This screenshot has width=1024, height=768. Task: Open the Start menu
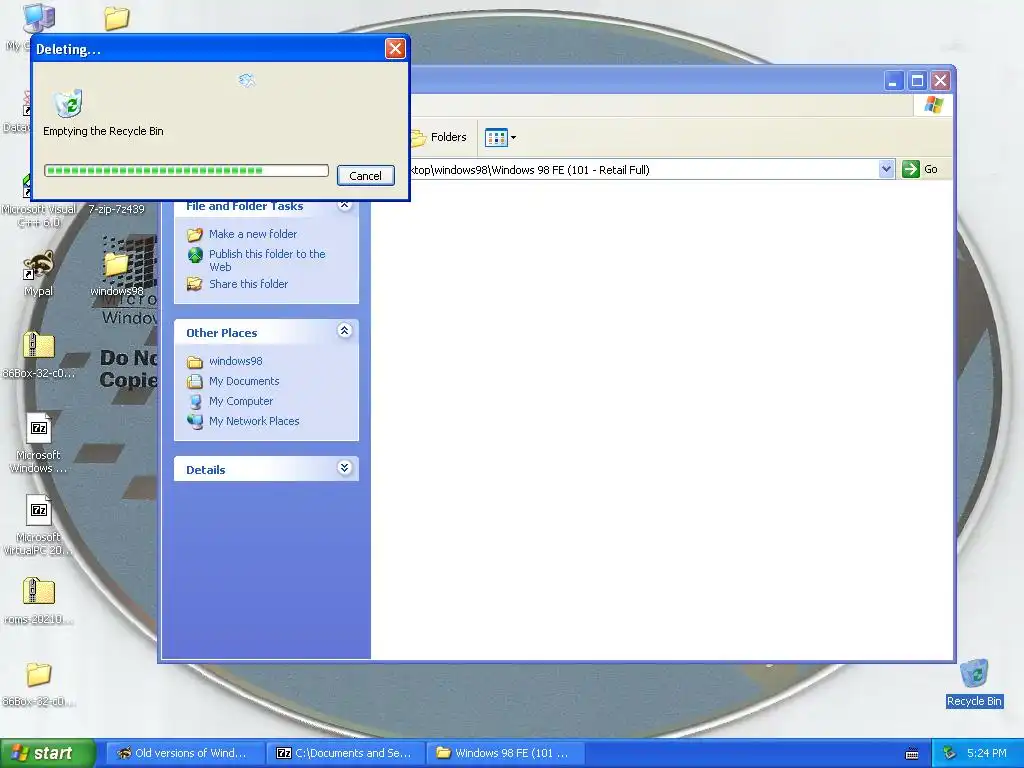tap(48, 753)
